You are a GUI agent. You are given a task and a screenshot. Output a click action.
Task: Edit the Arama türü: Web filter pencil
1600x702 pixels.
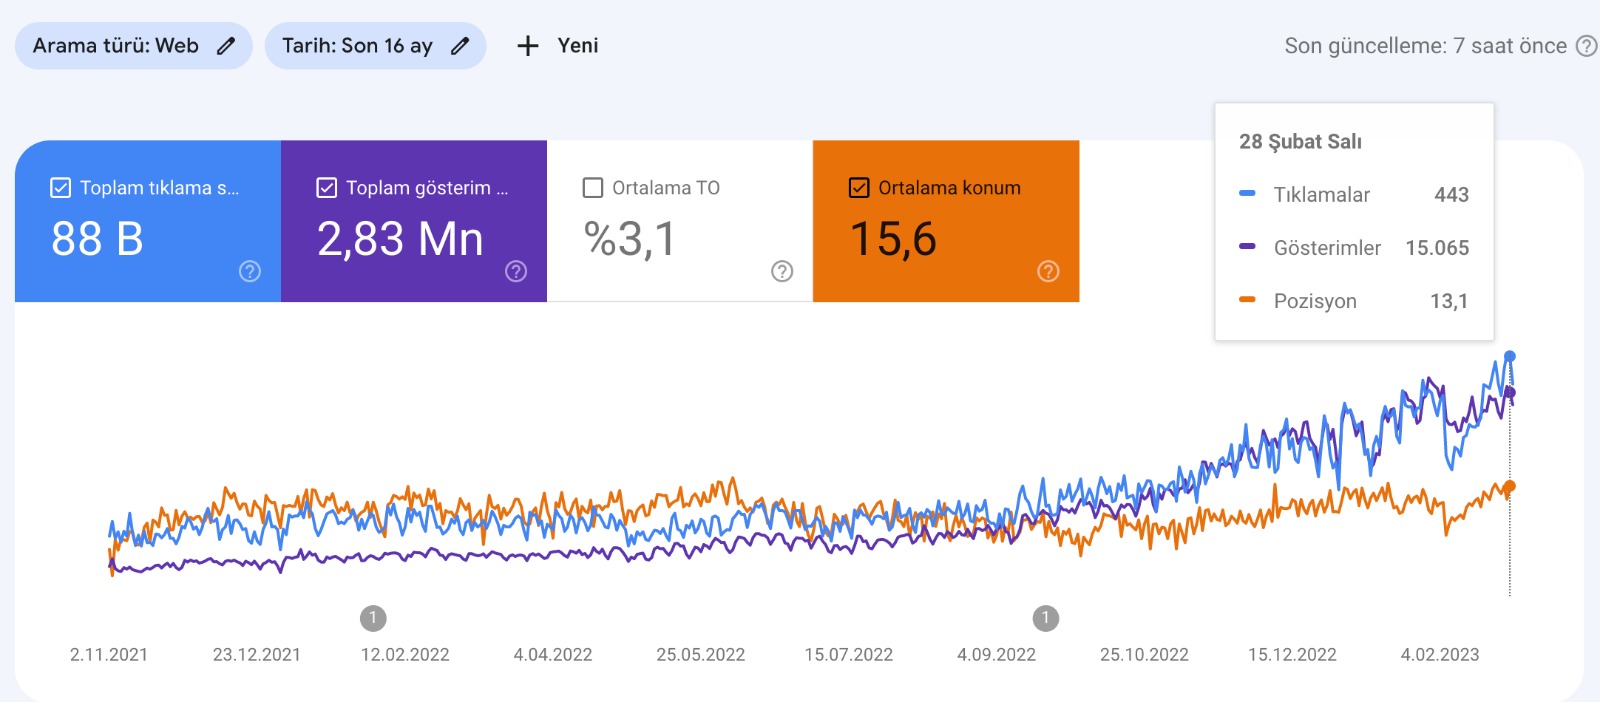(x=227, y=46)
